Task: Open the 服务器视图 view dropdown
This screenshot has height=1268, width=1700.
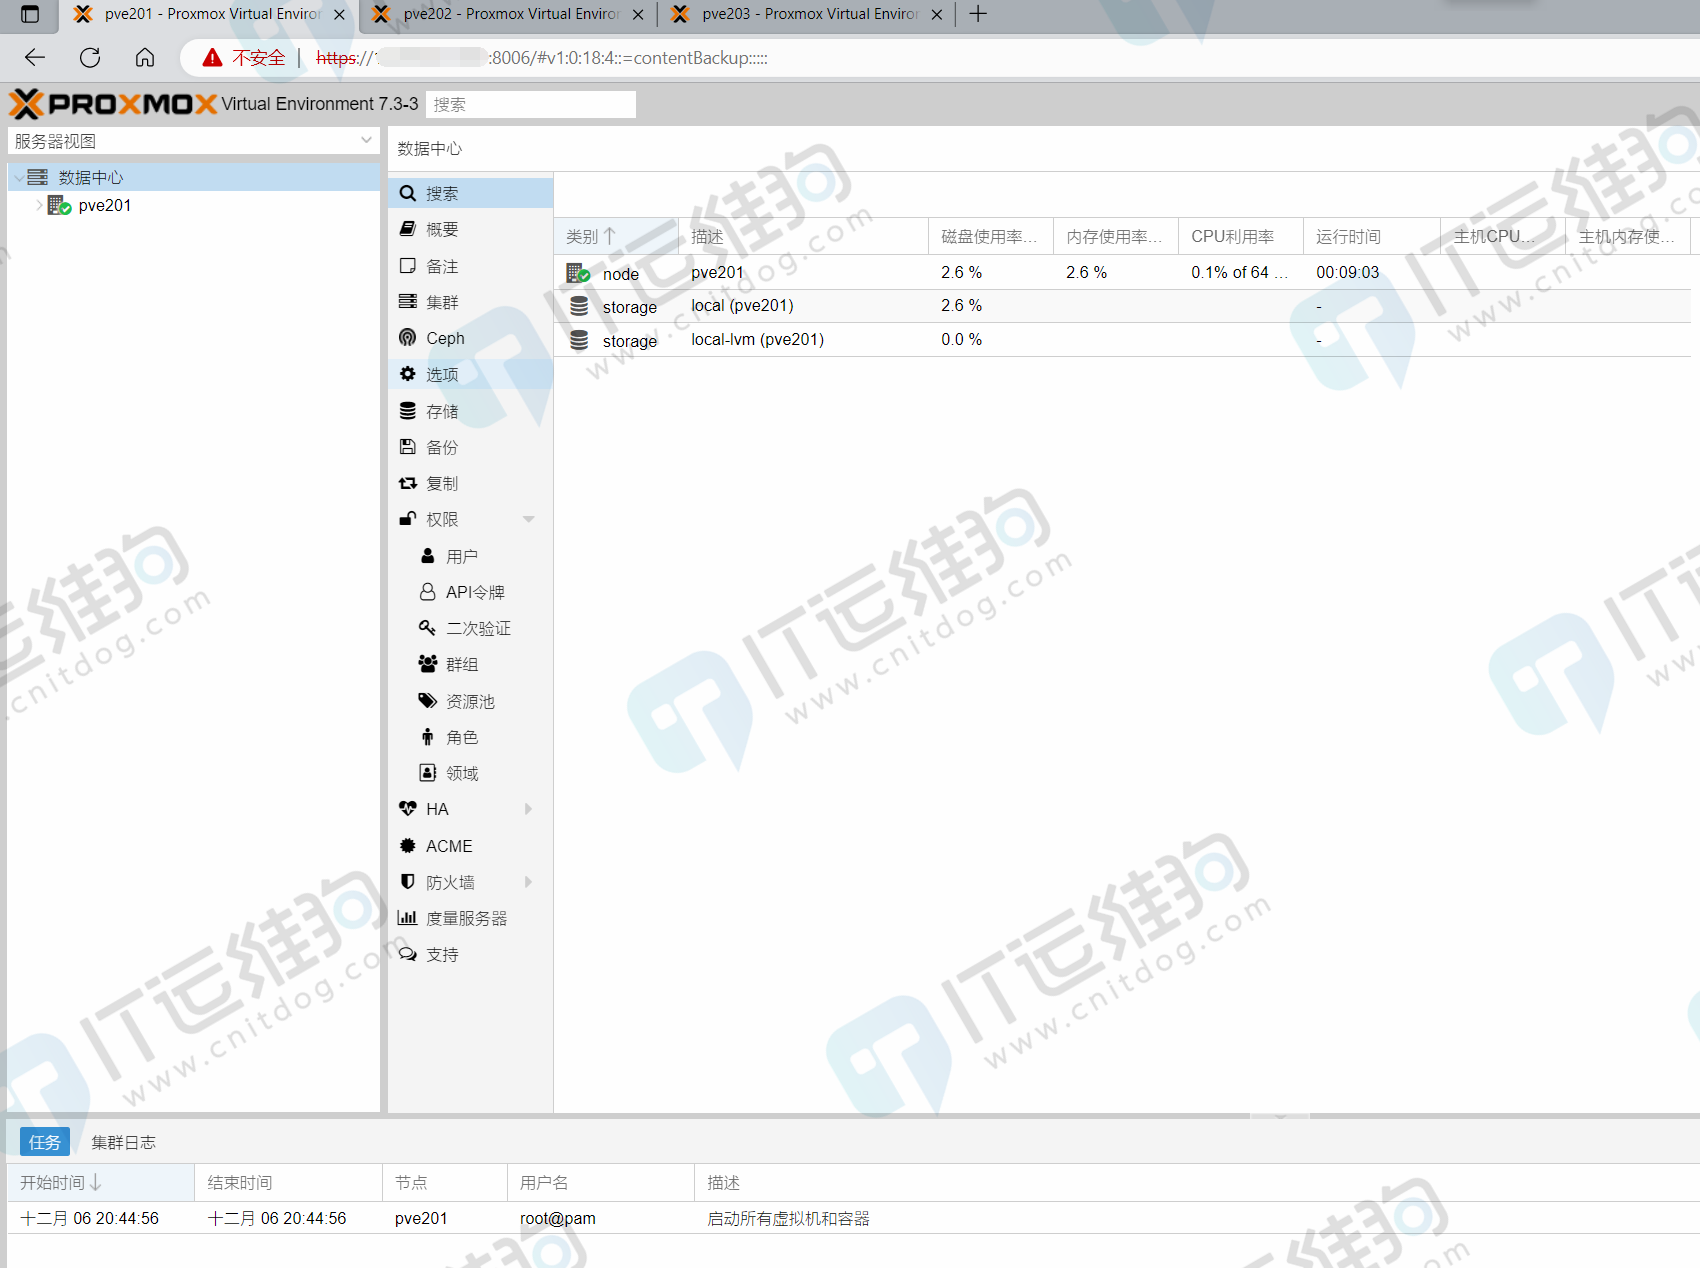Action: (193, 141)
